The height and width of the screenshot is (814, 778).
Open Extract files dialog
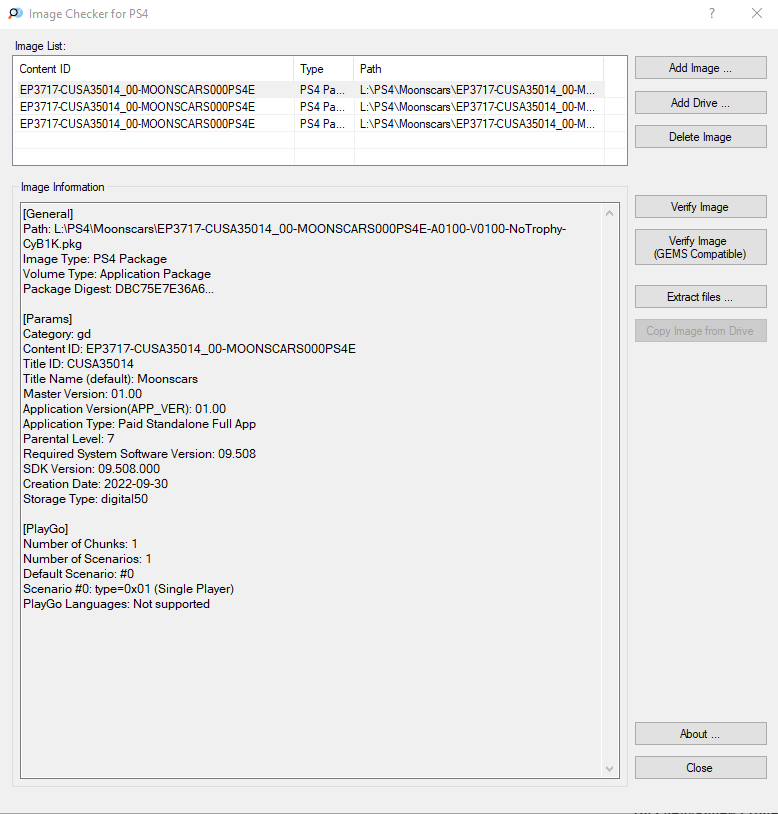[700, 297]
